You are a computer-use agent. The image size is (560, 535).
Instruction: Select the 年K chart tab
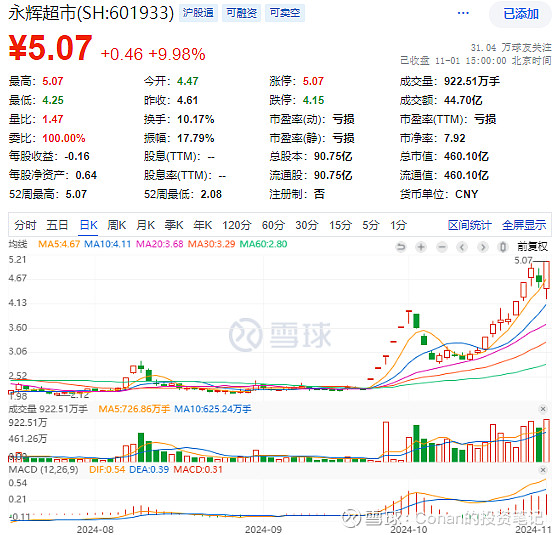click(202, 225)
